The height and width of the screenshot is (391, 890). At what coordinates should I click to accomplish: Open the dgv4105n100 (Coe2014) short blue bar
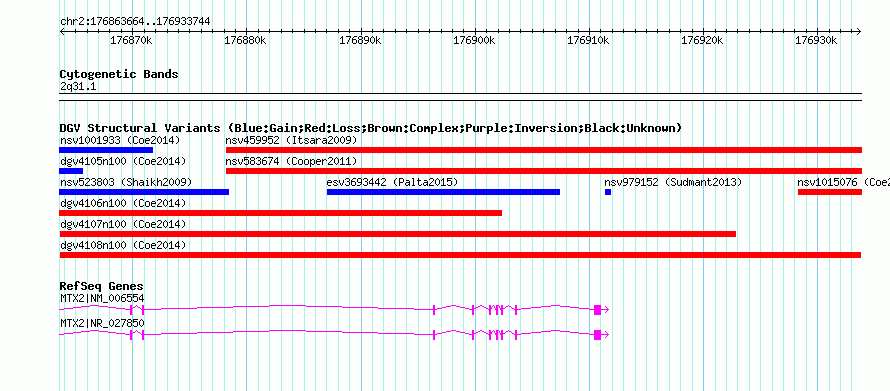(x=71, y=171)
